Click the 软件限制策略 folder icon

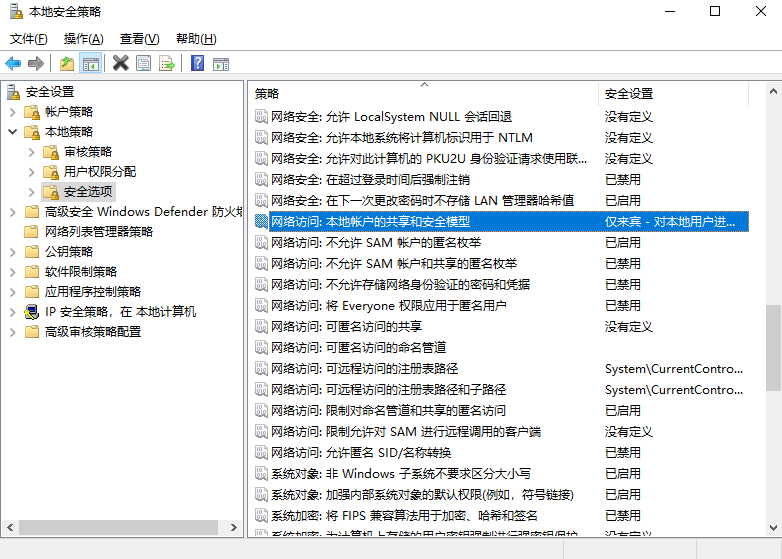[32, 272]
